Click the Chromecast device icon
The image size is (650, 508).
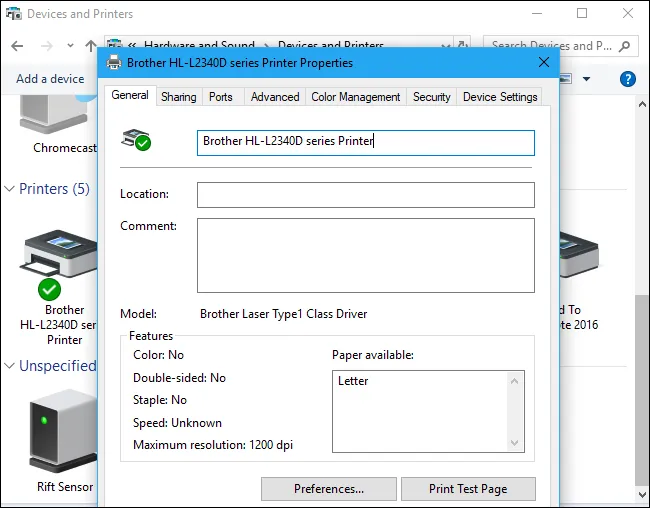click(56, 120)
